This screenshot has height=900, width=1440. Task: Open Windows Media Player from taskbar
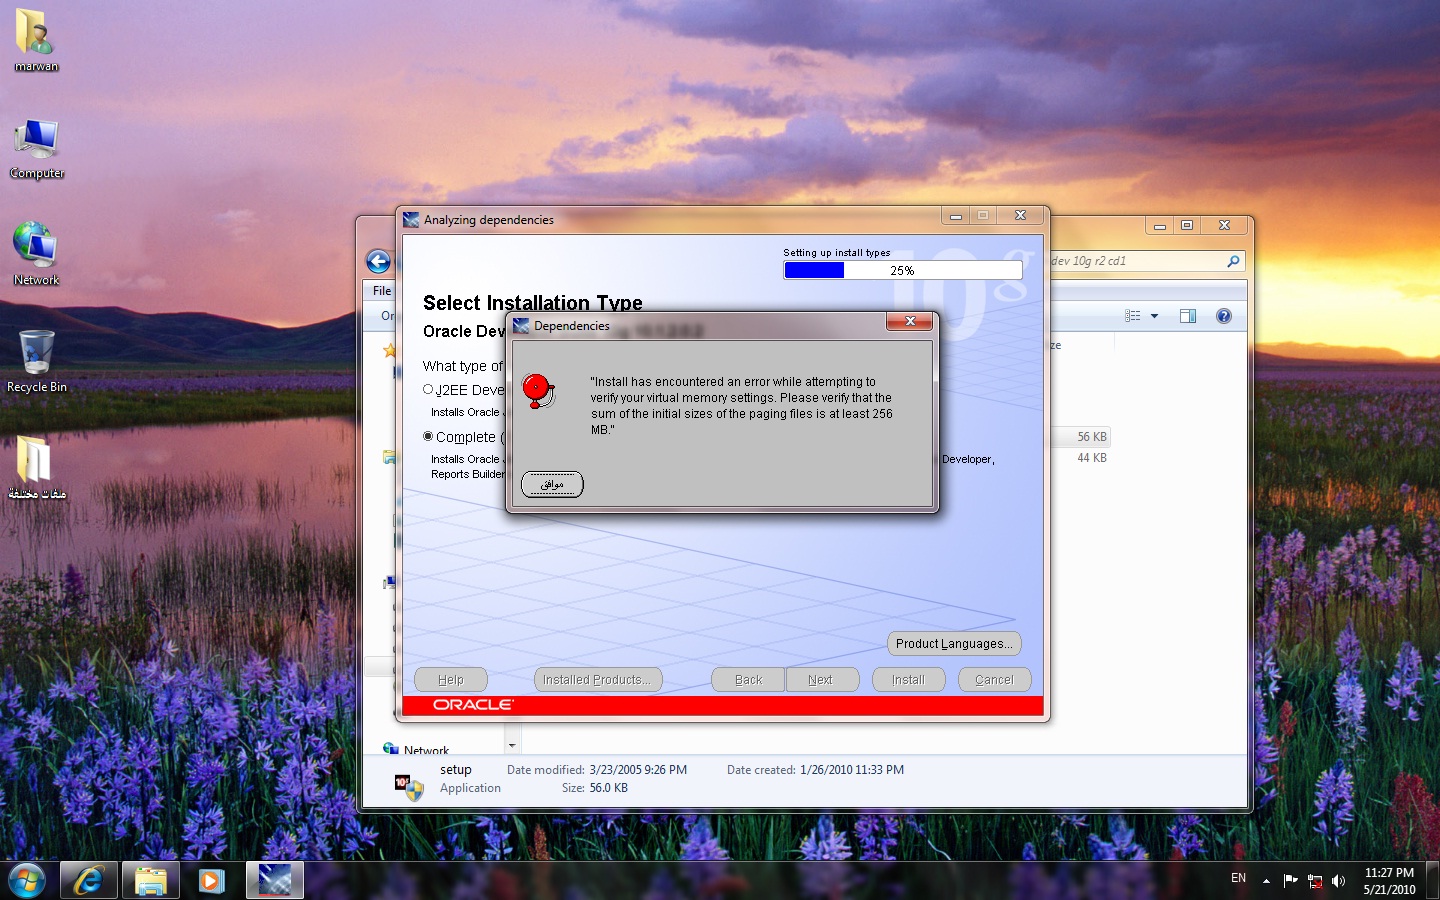pyautogui.click(x=211, y=880)
